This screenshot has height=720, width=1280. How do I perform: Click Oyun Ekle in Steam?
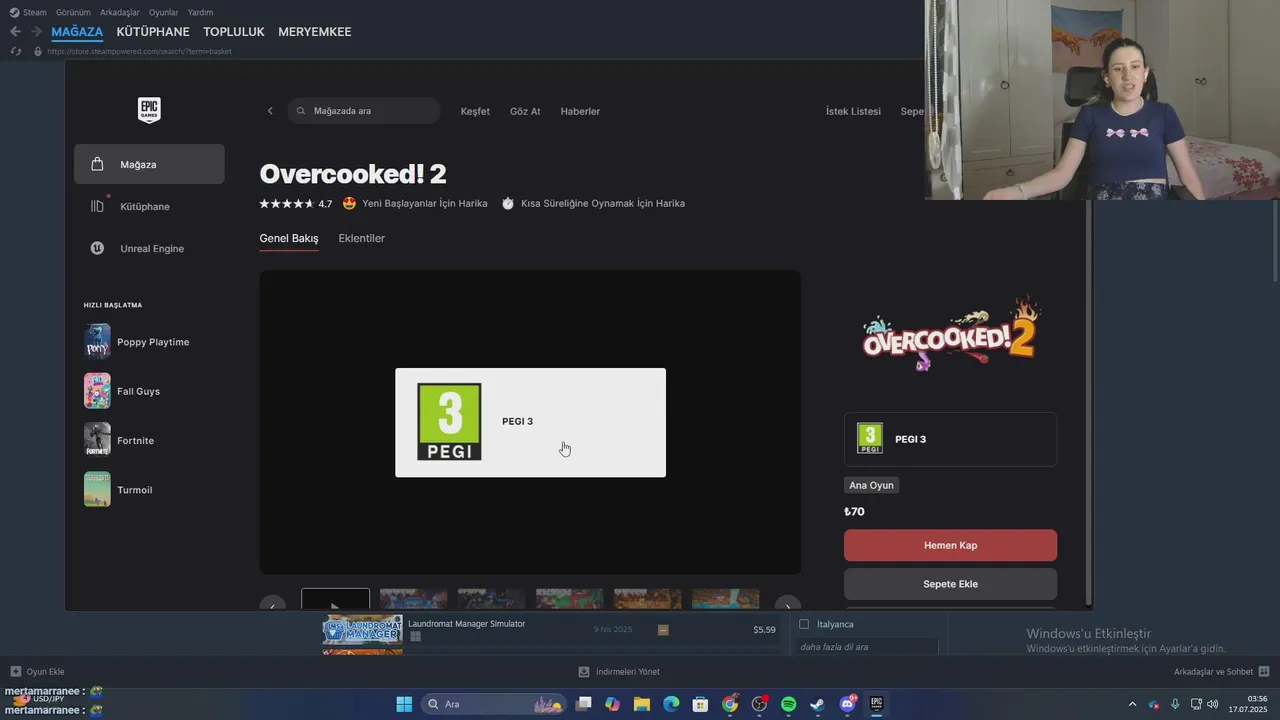tap(37, 672)
